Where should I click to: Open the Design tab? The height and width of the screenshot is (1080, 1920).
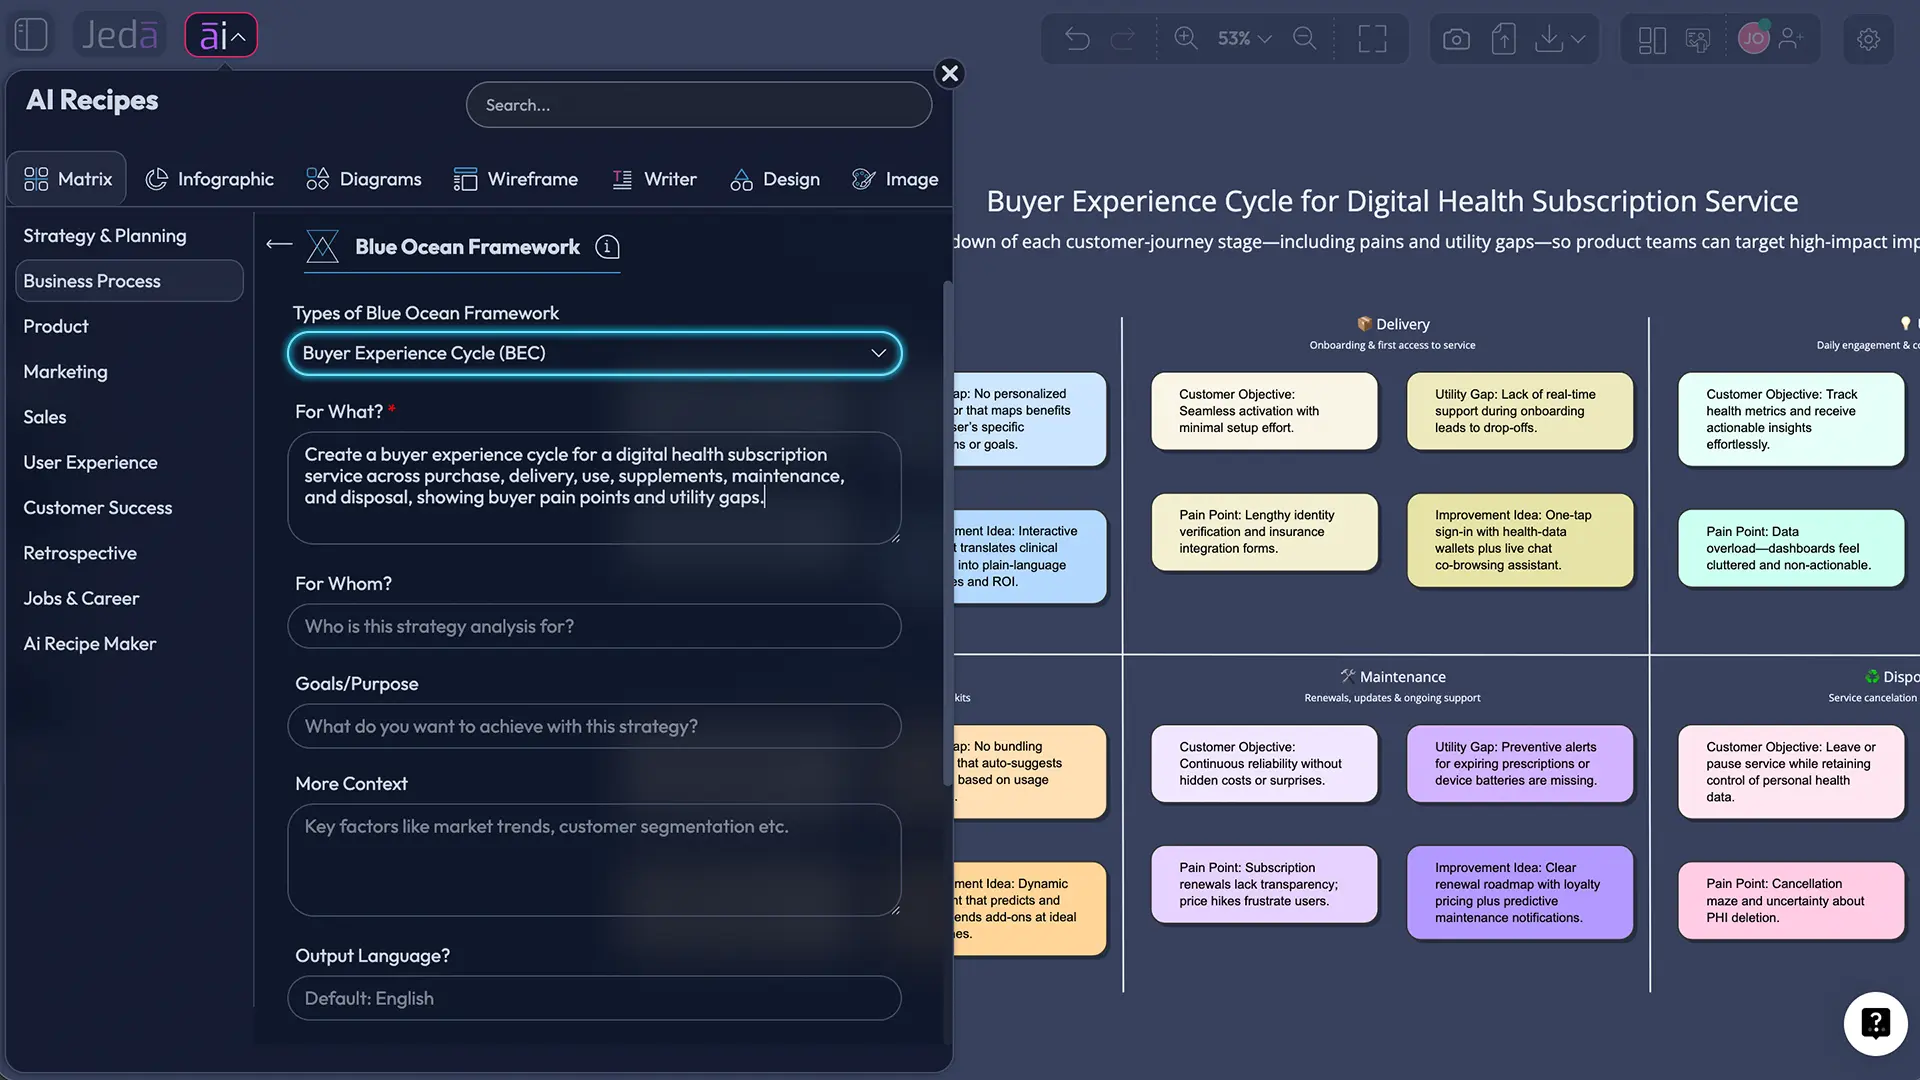[775, 179]
